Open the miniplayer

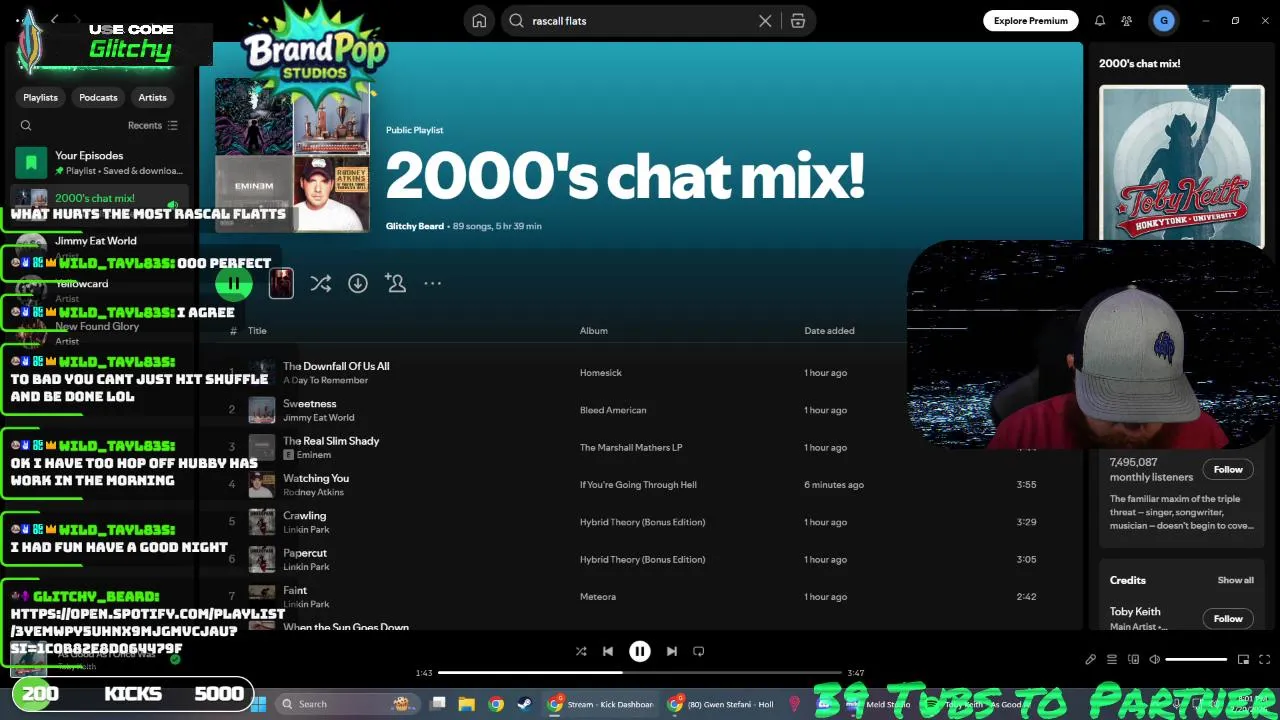click(x=1243, y=660)
